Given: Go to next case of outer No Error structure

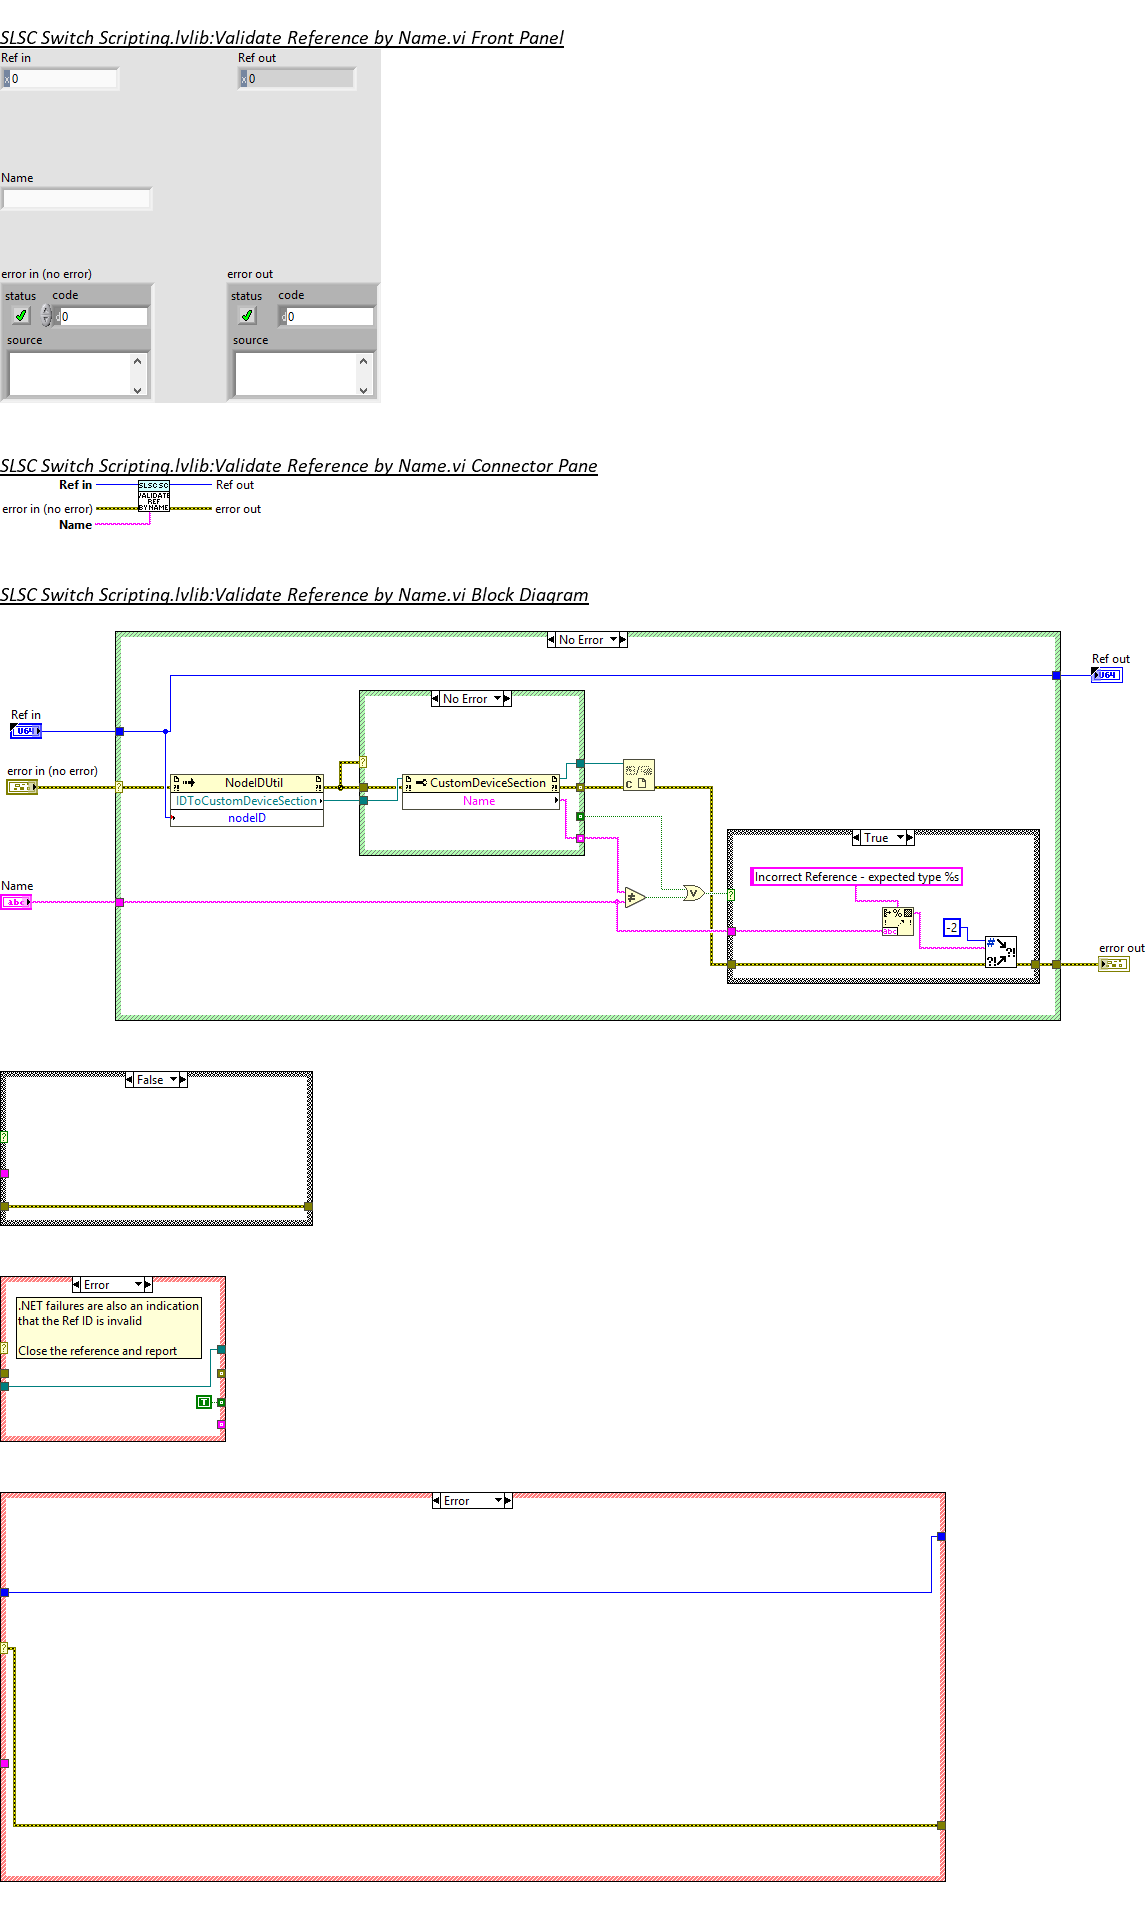Looking at the screenshot, I should pos(623,640).
